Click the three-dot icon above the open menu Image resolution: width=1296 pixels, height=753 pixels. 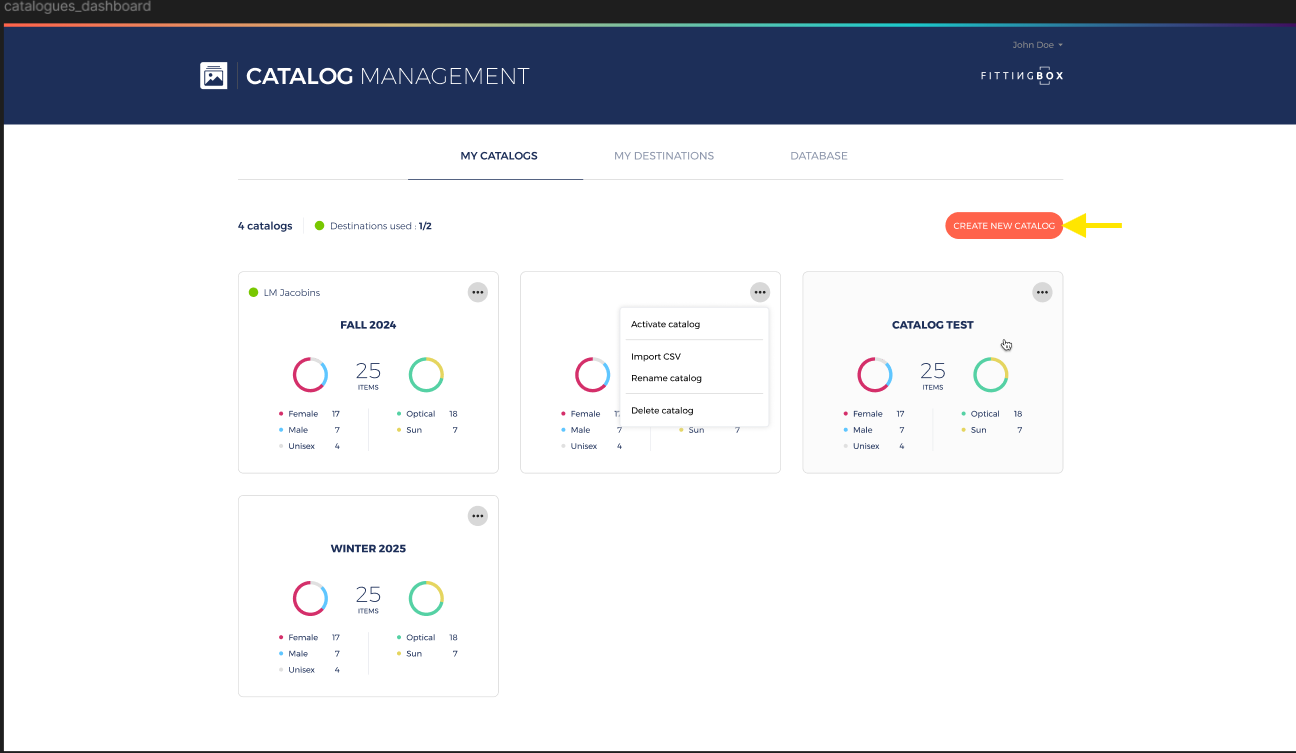tap(760, 292)
